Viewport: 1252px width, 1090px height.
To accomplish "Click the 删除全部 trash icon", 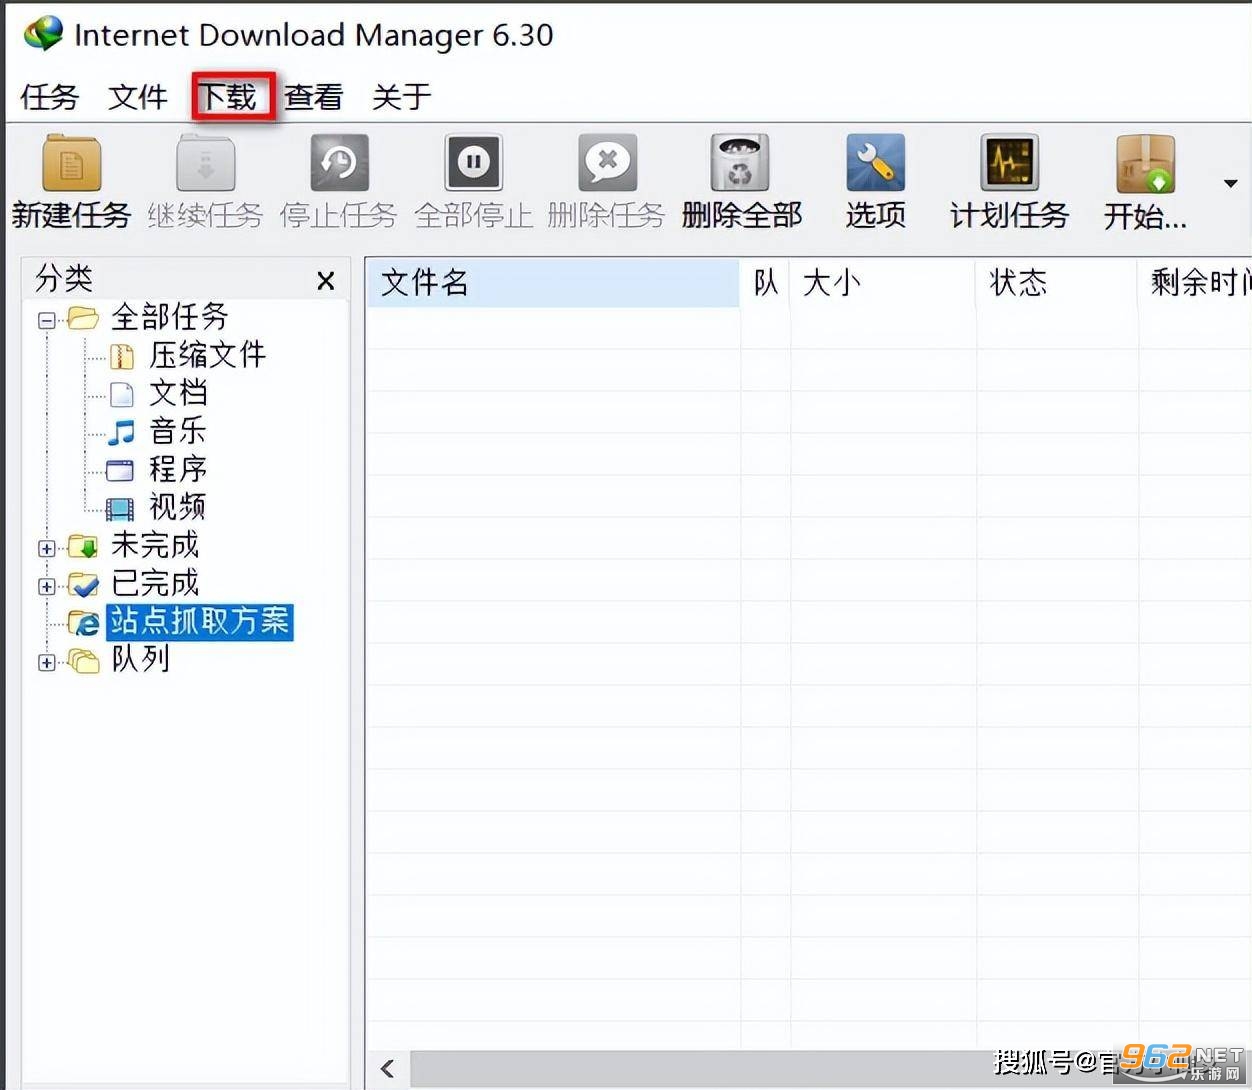I will (740, 163).
